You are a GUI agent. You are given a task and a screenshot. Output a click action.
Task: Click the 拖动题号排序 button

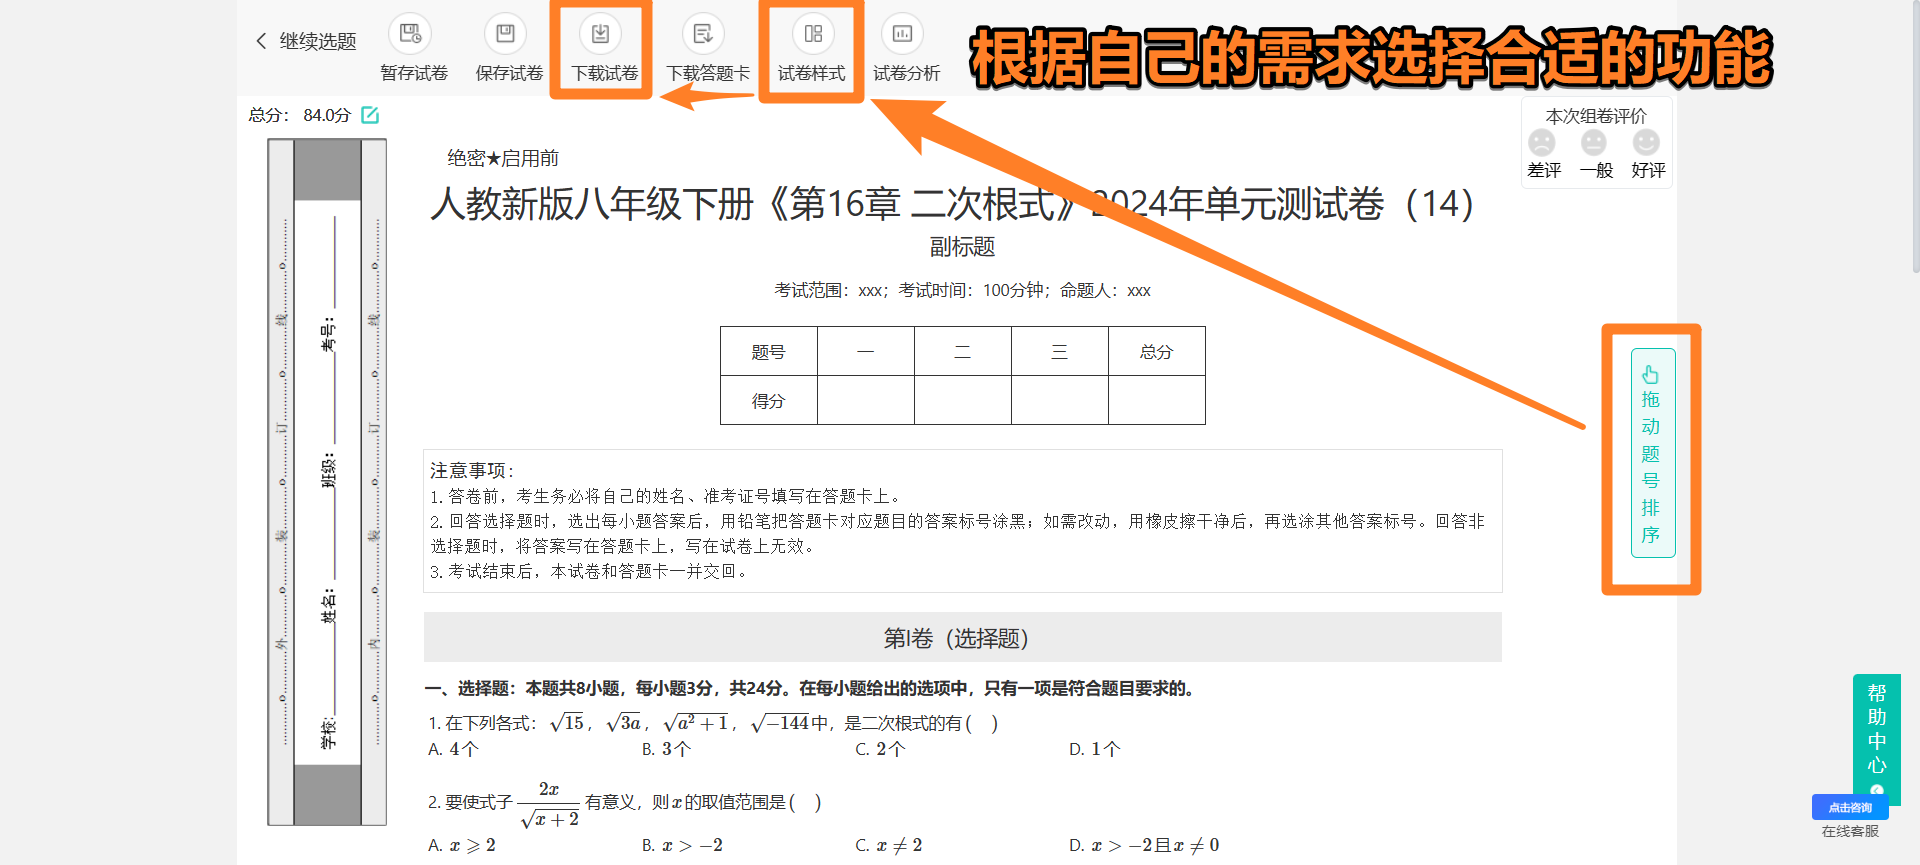(1653, 453)
